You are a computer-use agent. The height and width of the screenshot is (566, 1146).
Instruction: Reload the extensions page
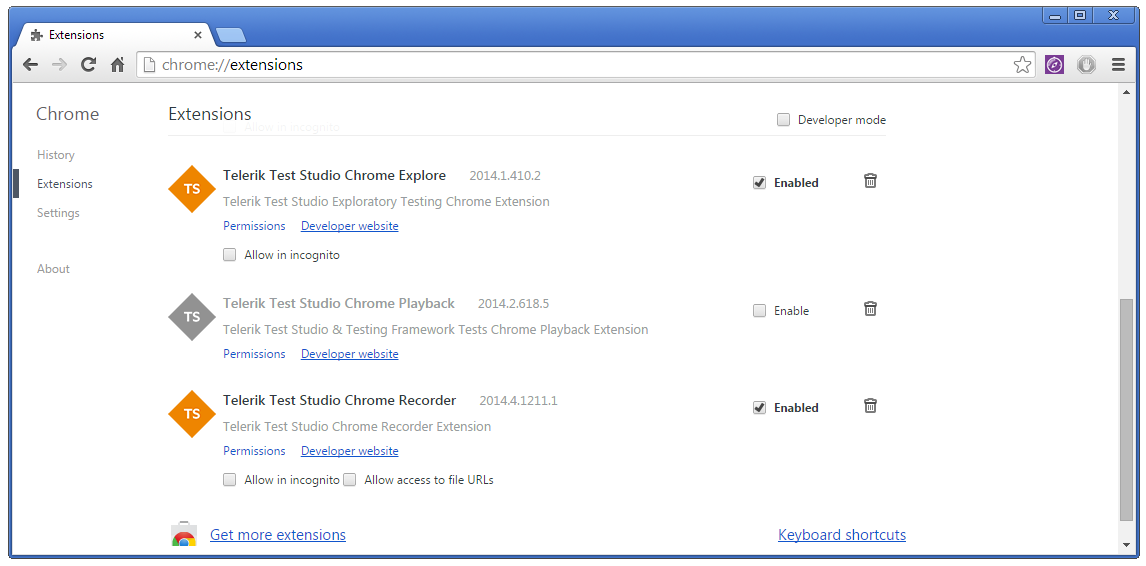click(x=88, y=65)
